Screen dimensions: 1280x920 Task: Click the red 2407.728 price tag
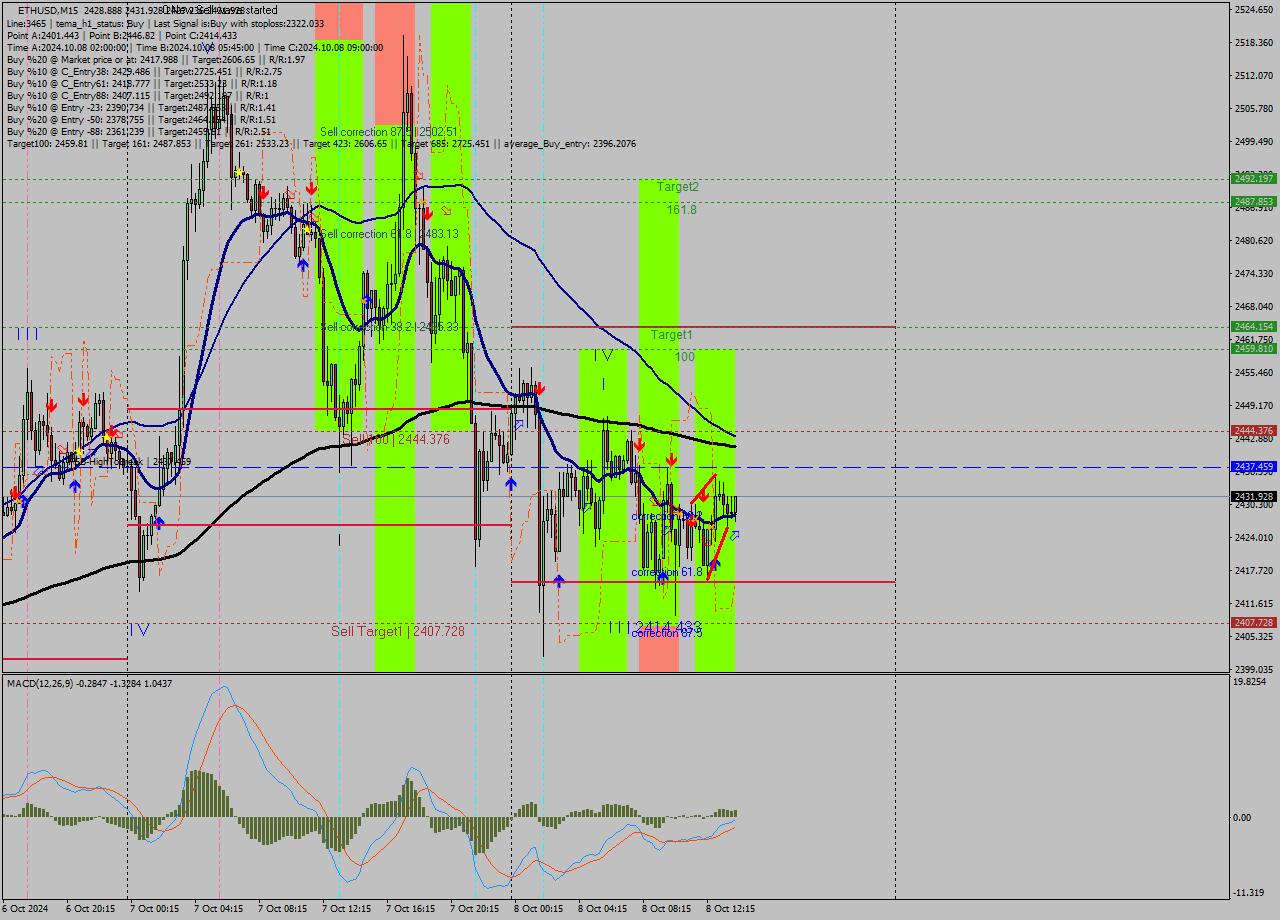1253,623
